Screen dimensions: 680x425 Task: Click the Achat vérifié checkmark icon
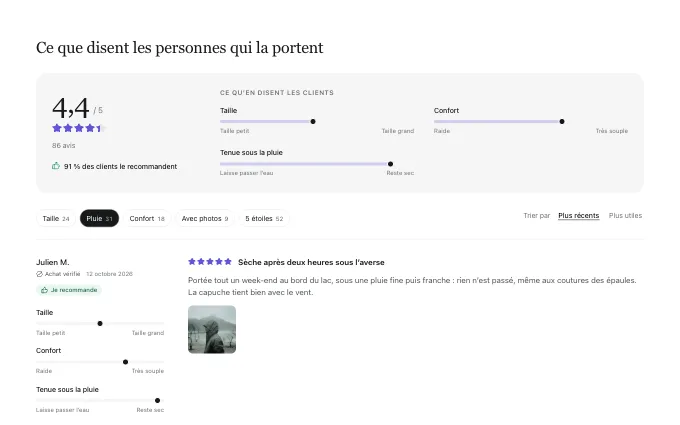tap(39, 274)
